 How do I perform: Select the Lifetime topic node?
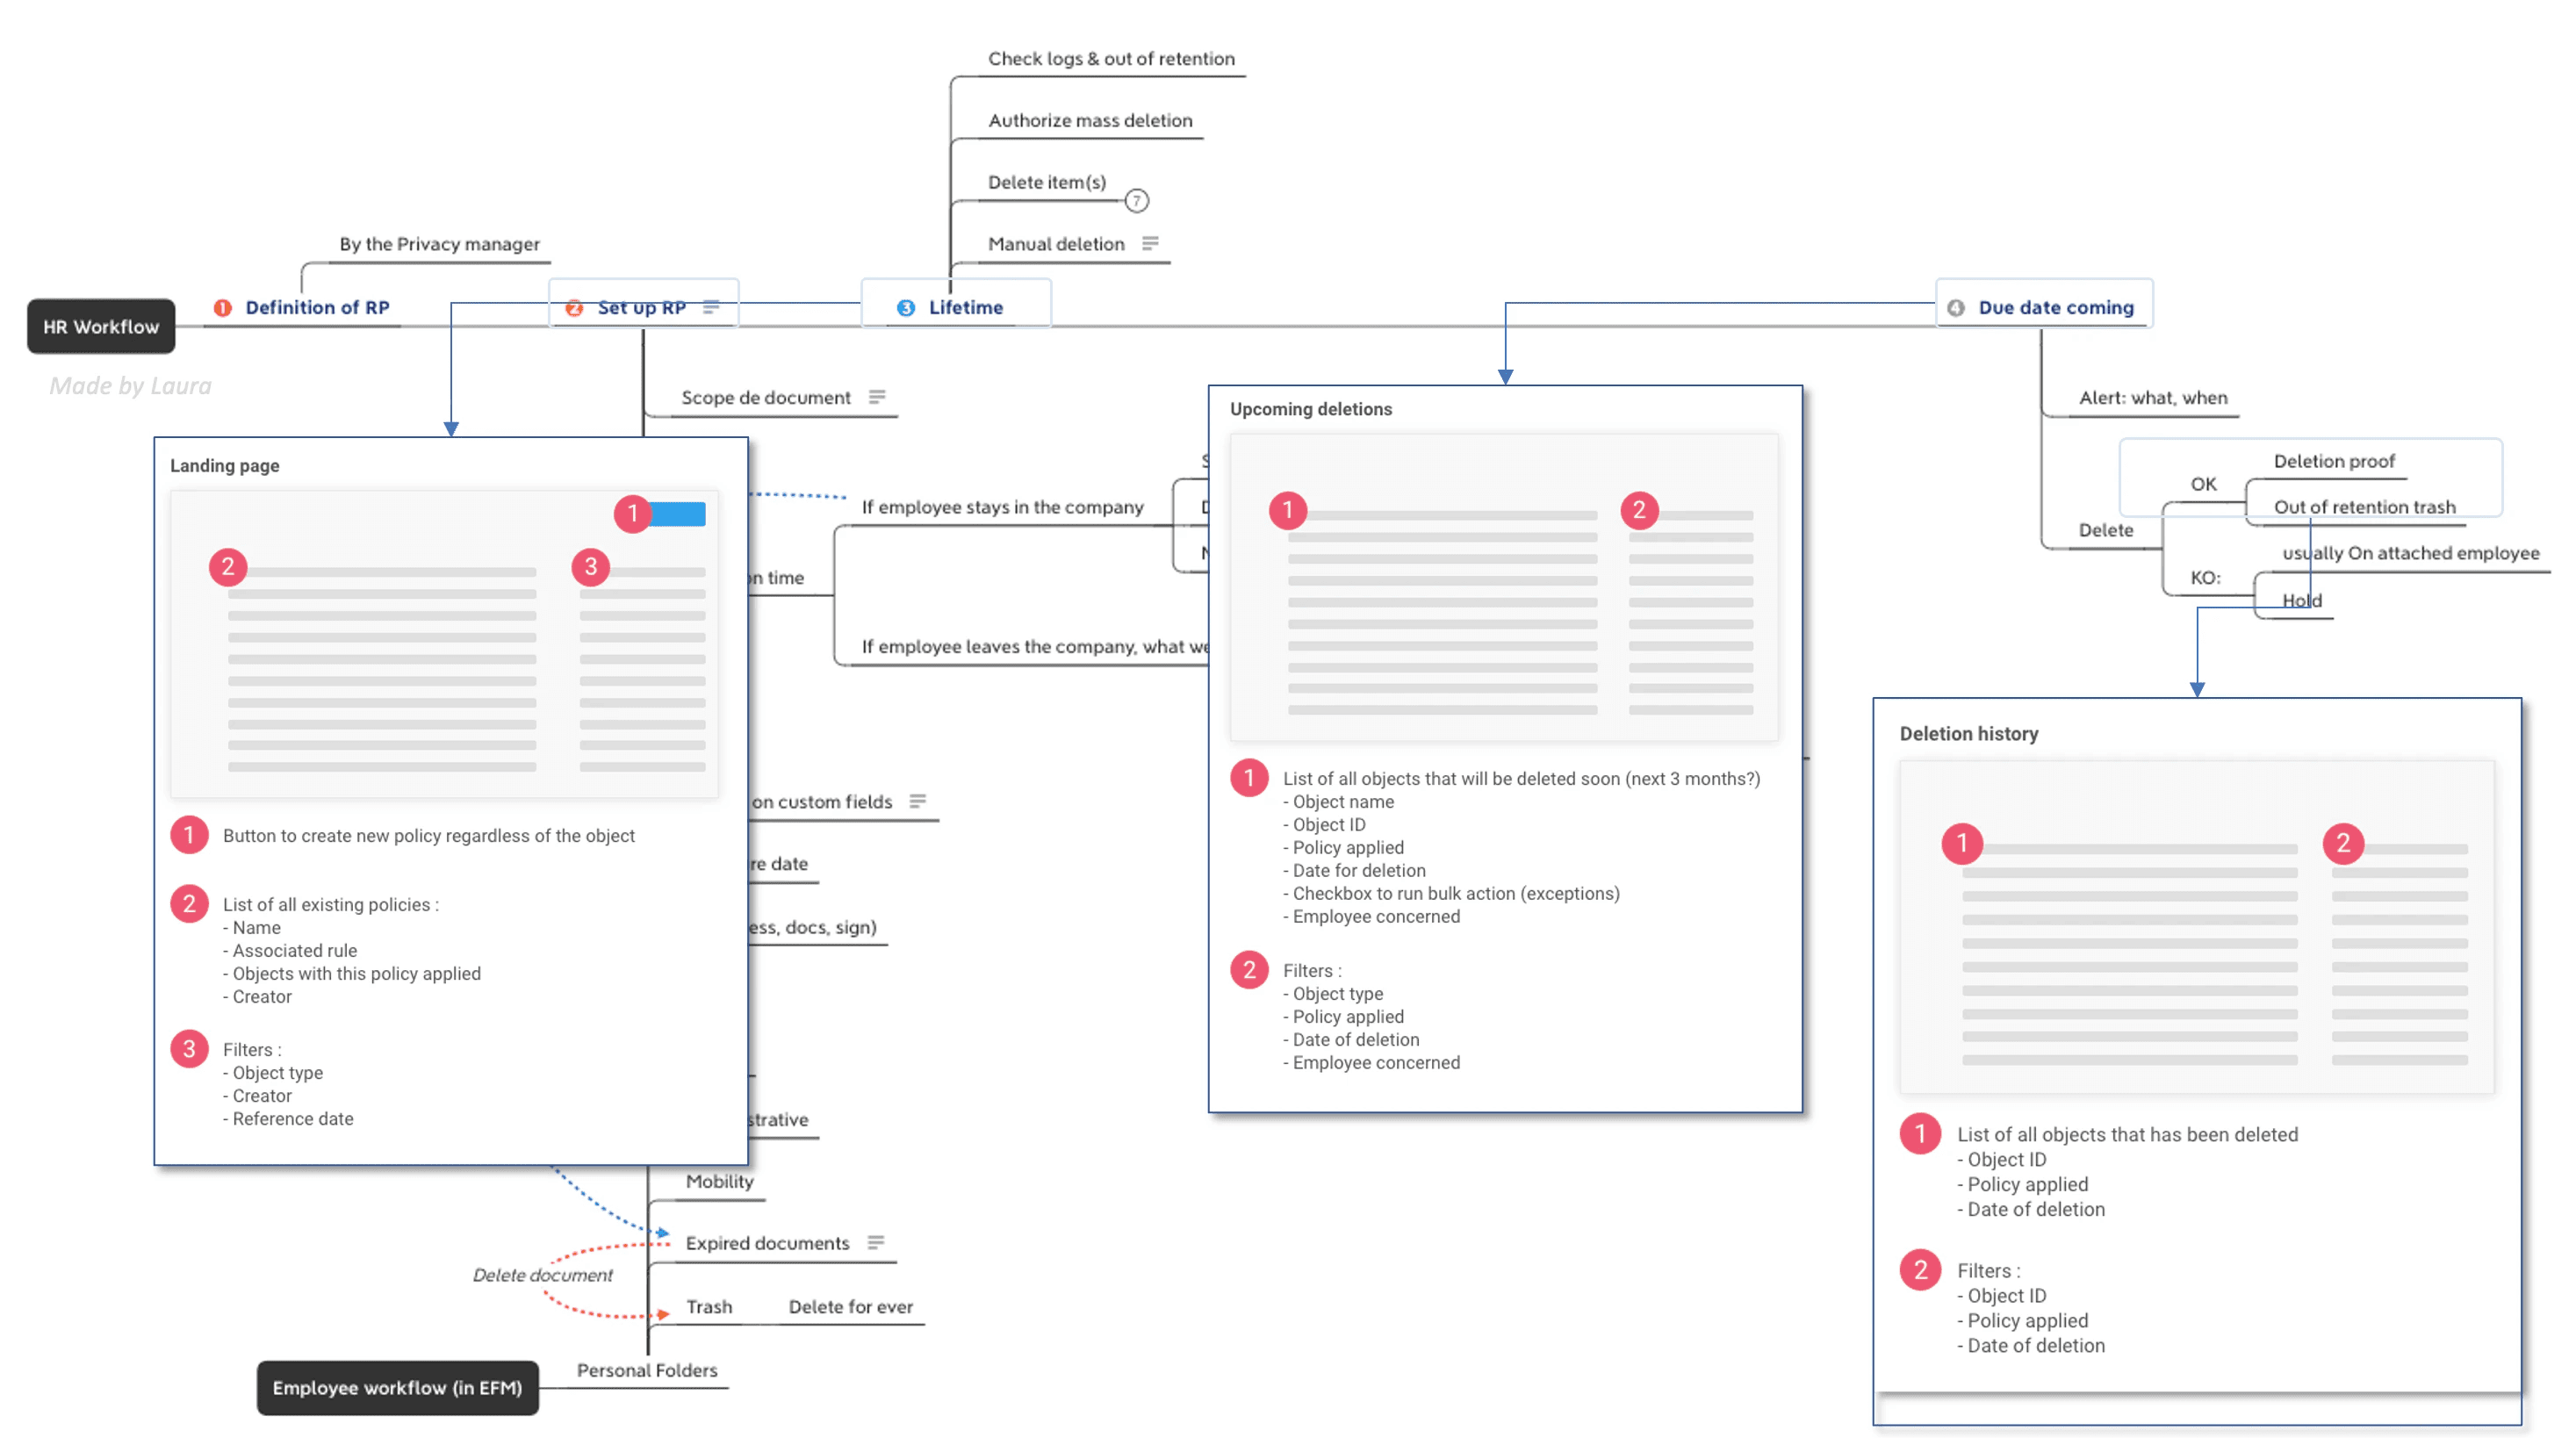[965, 308]
